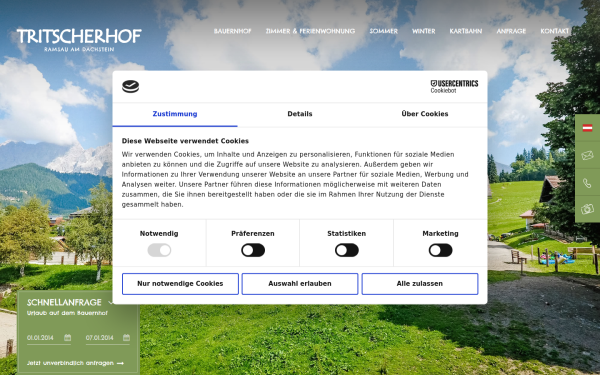Click Nur notwendige Cookies button
Image resolution: width=600 pixels, height=375 pixels.
coord(180,284)
